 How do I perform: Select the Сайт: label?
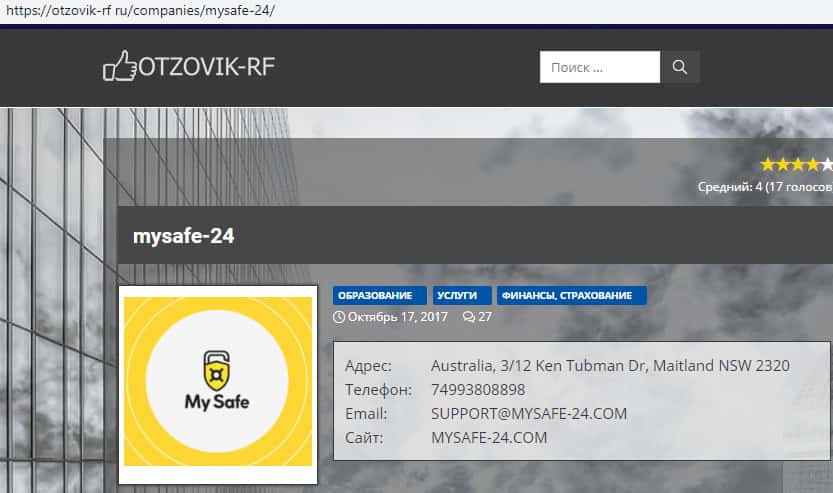[364, 438]
